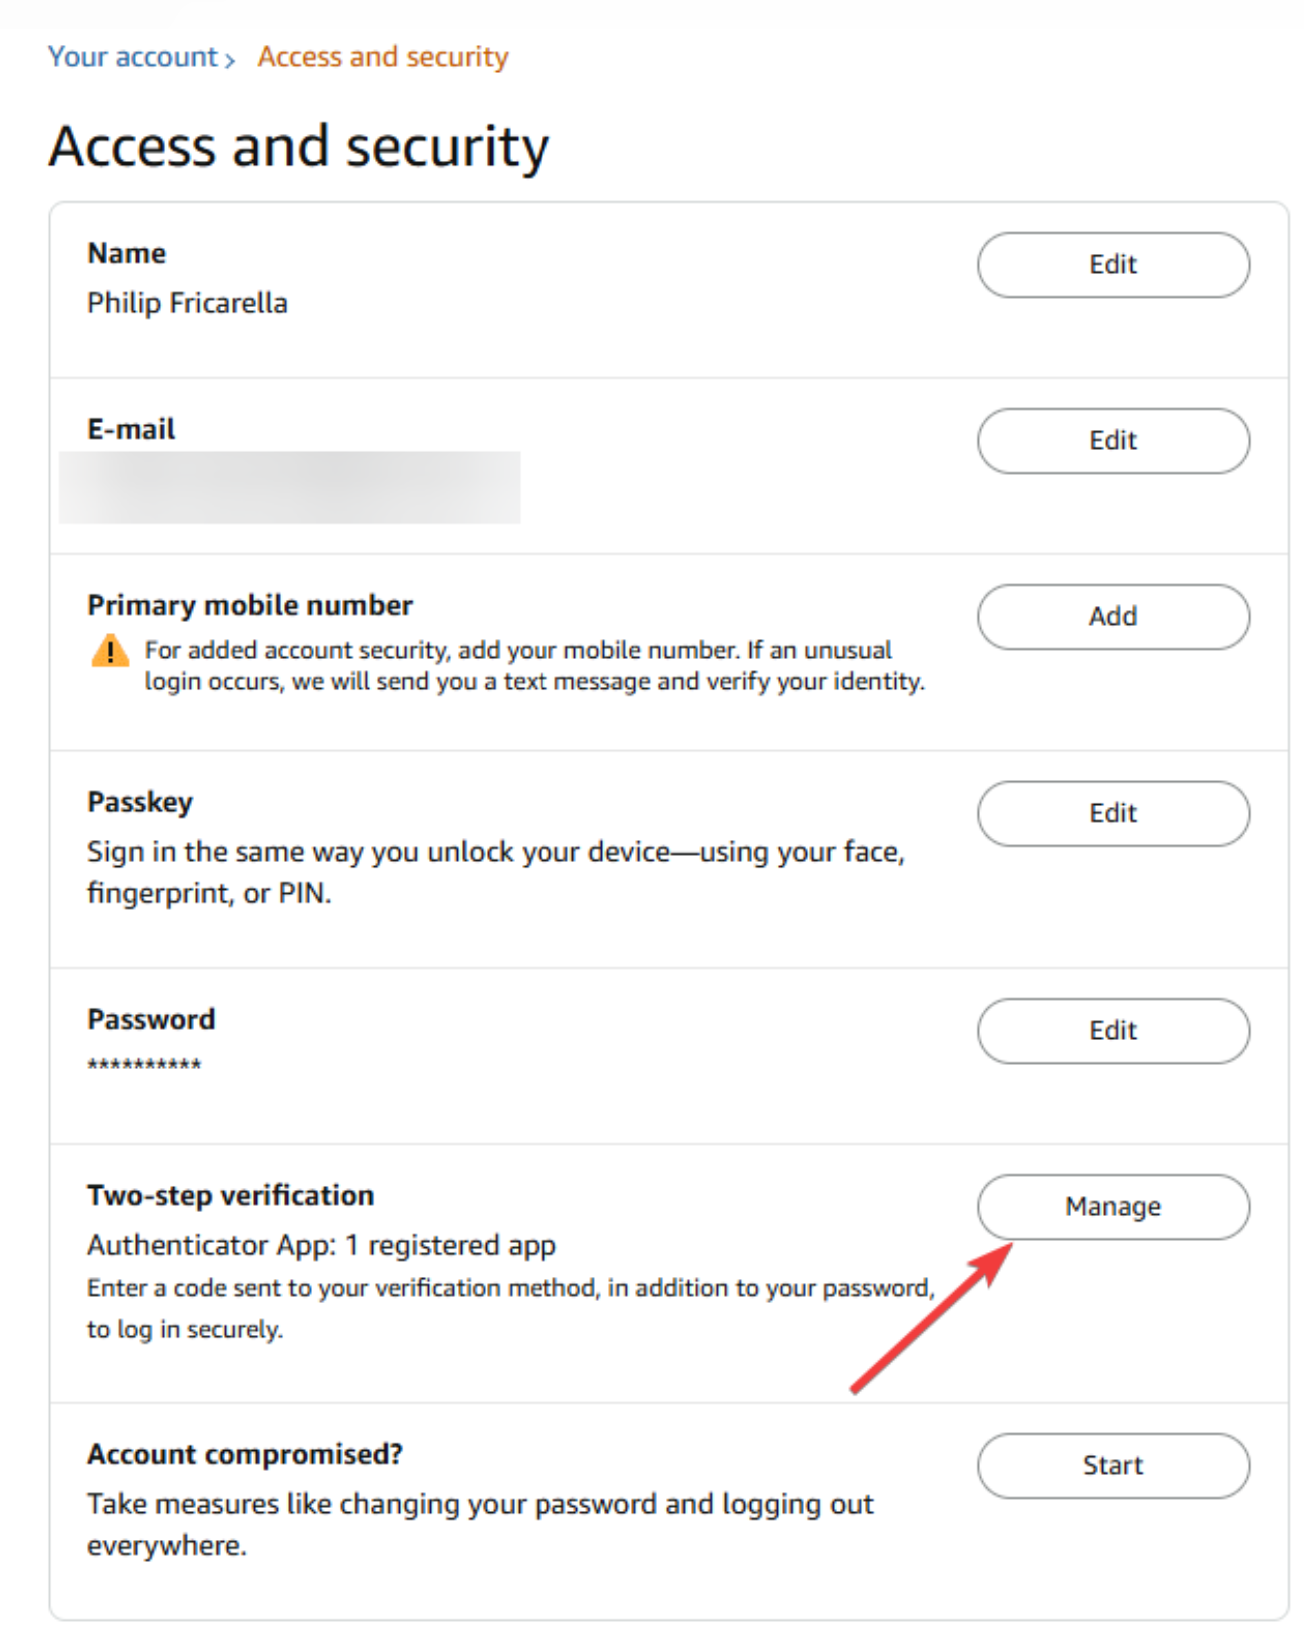1304x1649 pixels.
Task: Click the Account compromised? heading
Action: click(244, 1454)
